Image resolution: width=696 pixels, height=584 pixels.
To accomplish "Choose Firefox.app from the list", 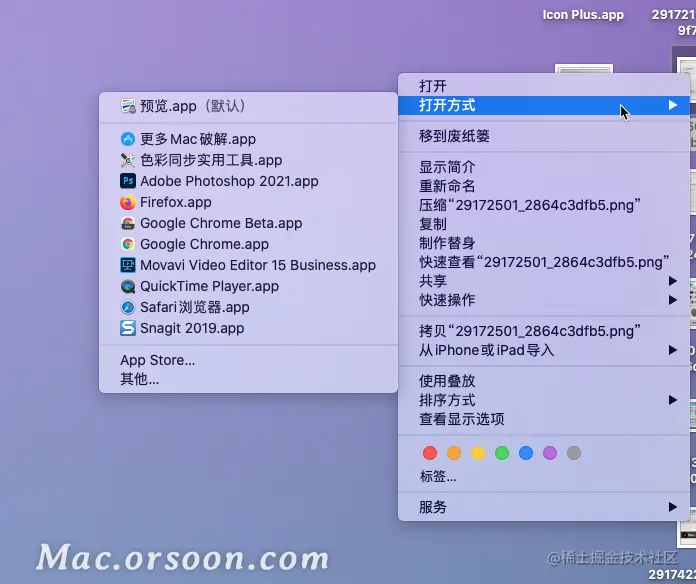I will coord(248,202).
